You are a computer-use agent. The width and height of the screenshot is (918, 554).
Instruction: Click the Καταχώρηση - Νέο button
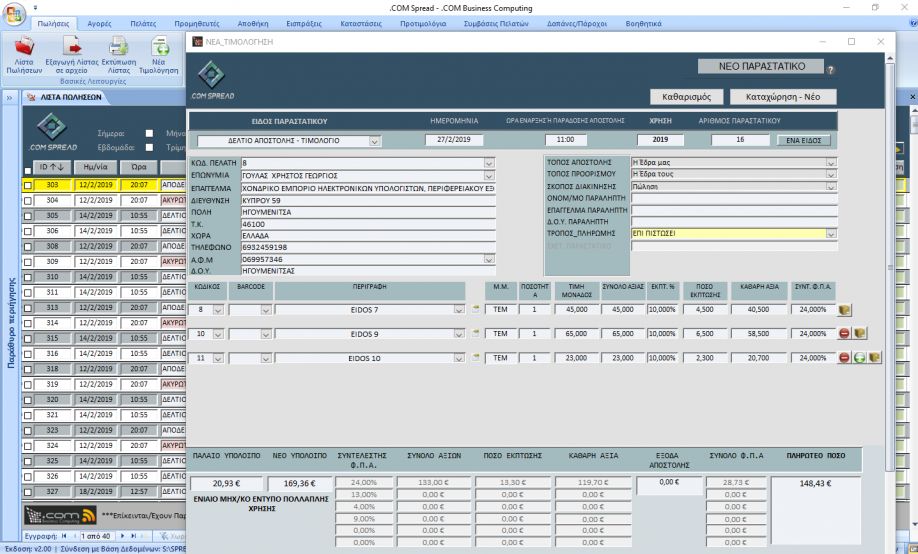pos(783,97)
